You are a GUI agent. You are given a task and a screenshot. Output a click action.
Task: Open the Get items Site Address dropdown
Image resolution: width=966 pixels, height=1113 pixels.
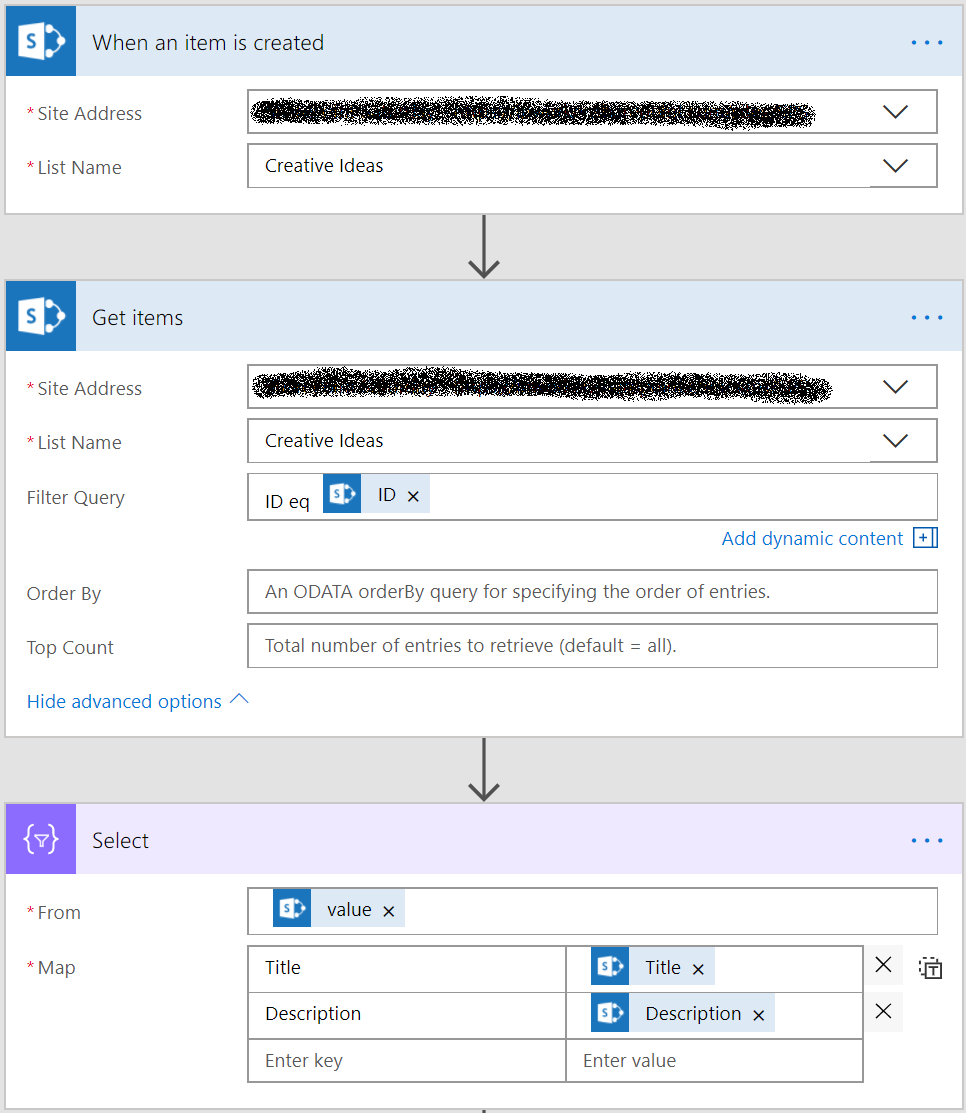[896, 387]
